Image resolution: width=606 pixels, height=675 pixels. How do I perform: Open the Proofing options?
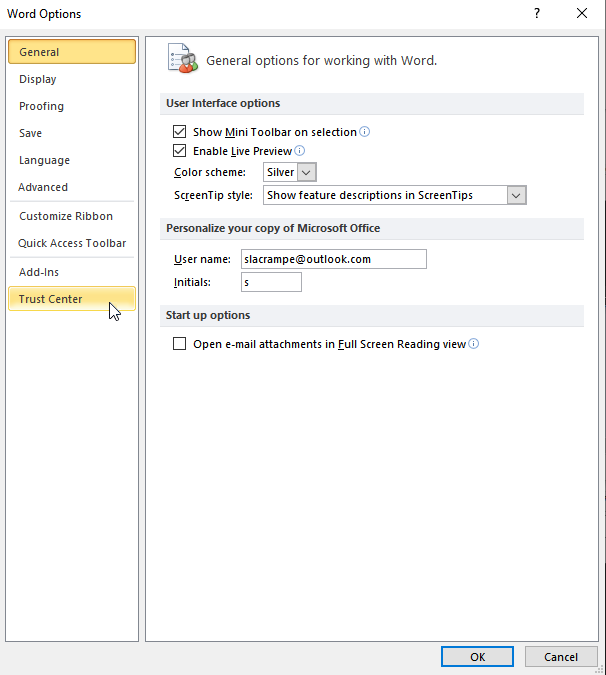72,106
